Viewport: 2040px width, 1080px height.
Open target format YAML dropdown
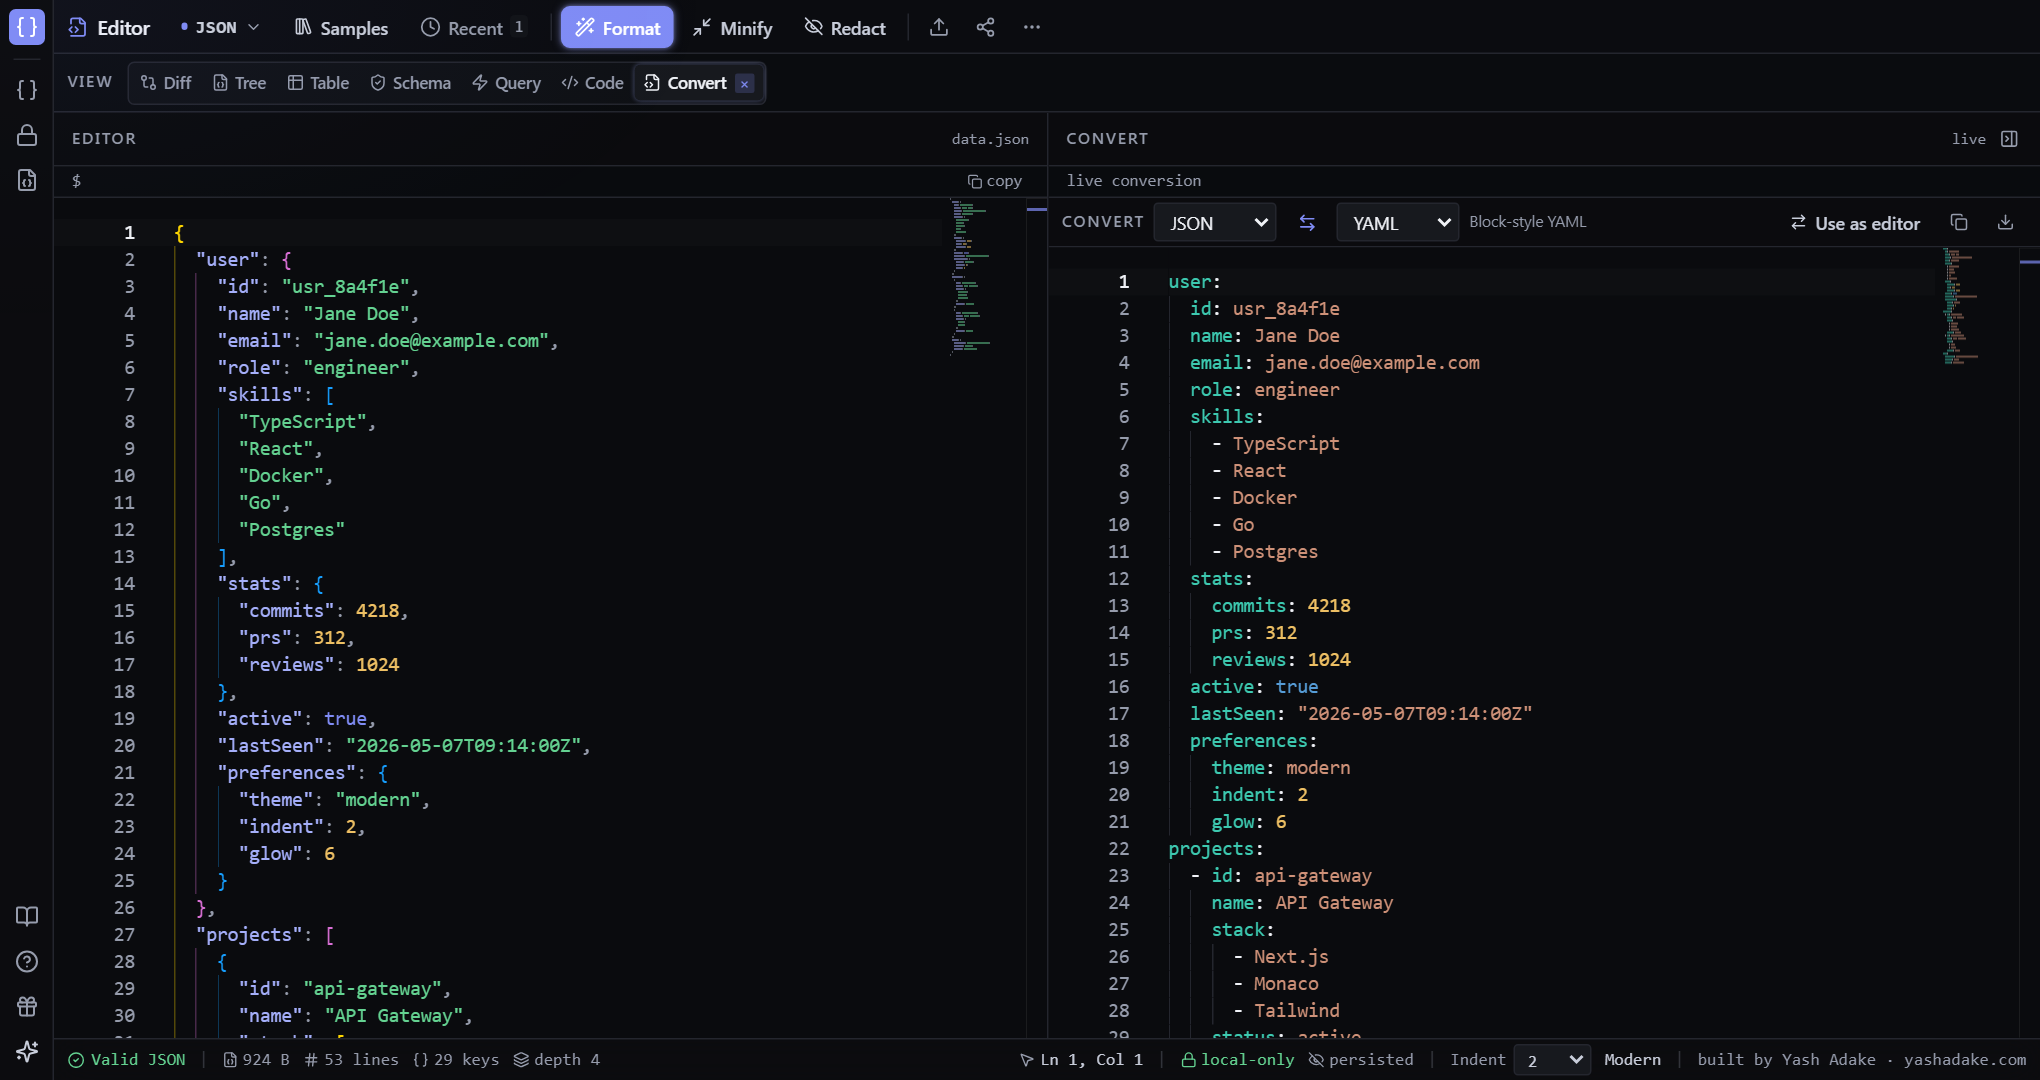tap(1397, 223)
